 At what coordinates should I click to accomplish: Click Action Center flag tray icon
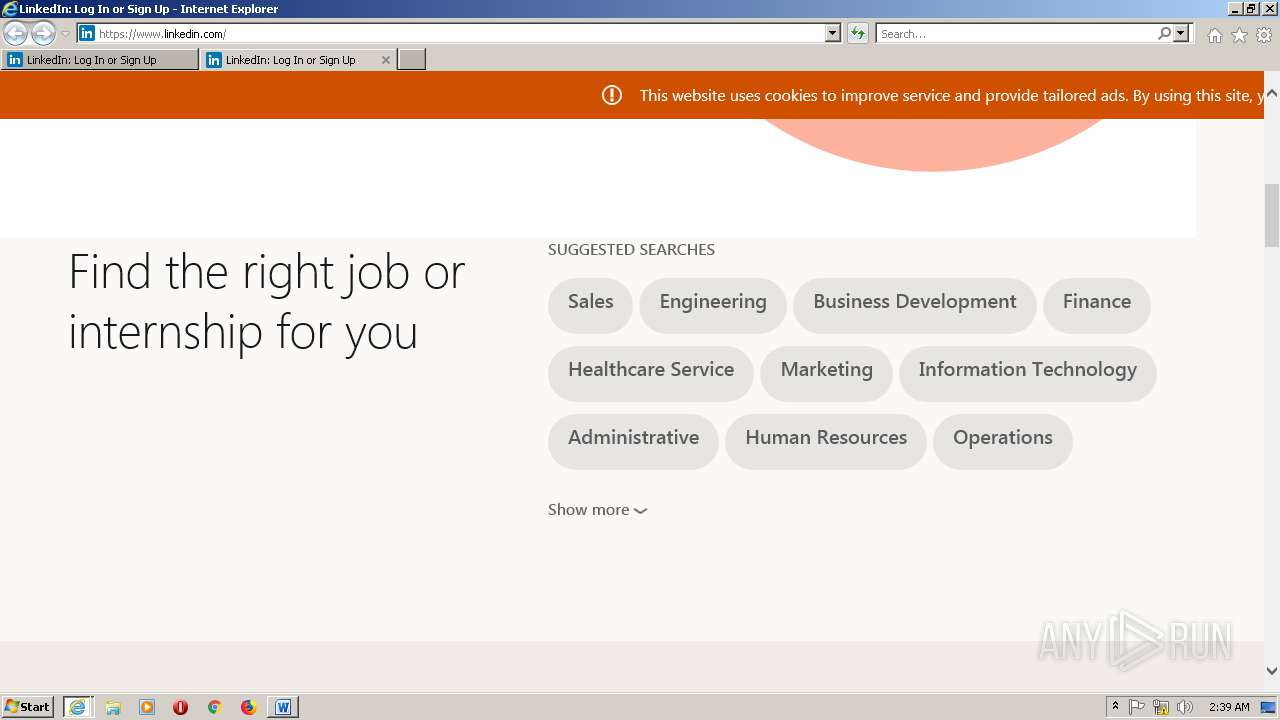pyautogui.click(x=1137, y=707)
